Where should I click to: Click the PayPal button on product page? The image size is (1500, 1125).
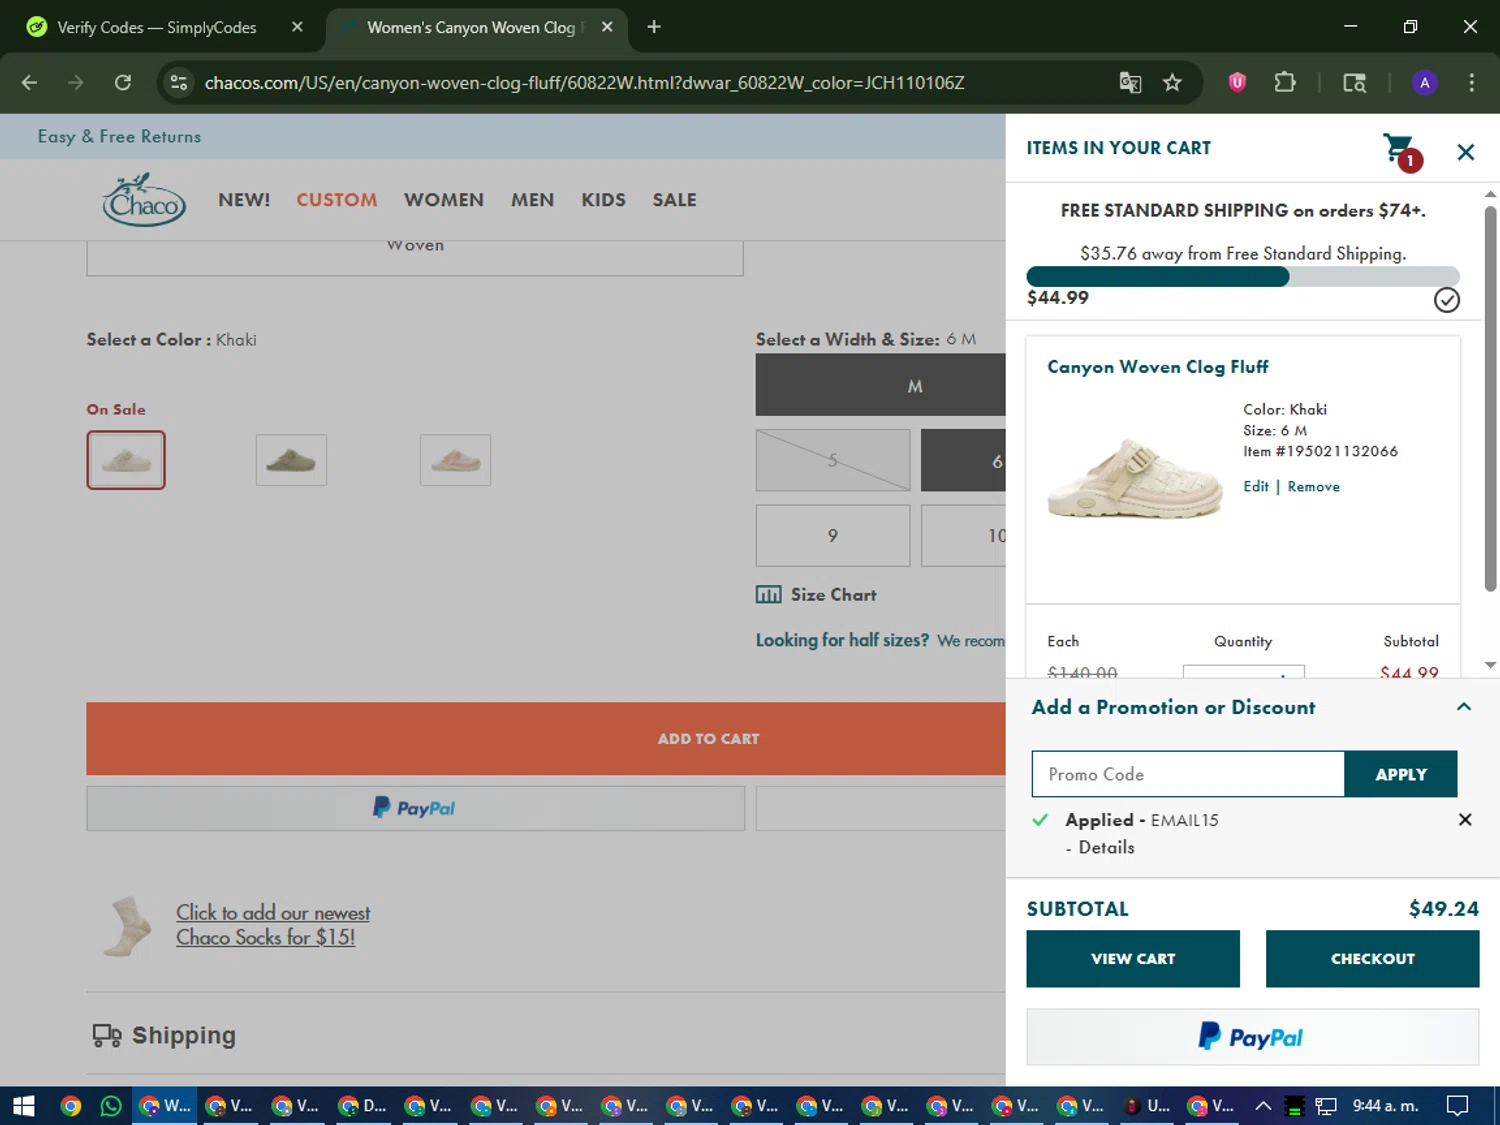pyautogui.click(x=415, y=808)
